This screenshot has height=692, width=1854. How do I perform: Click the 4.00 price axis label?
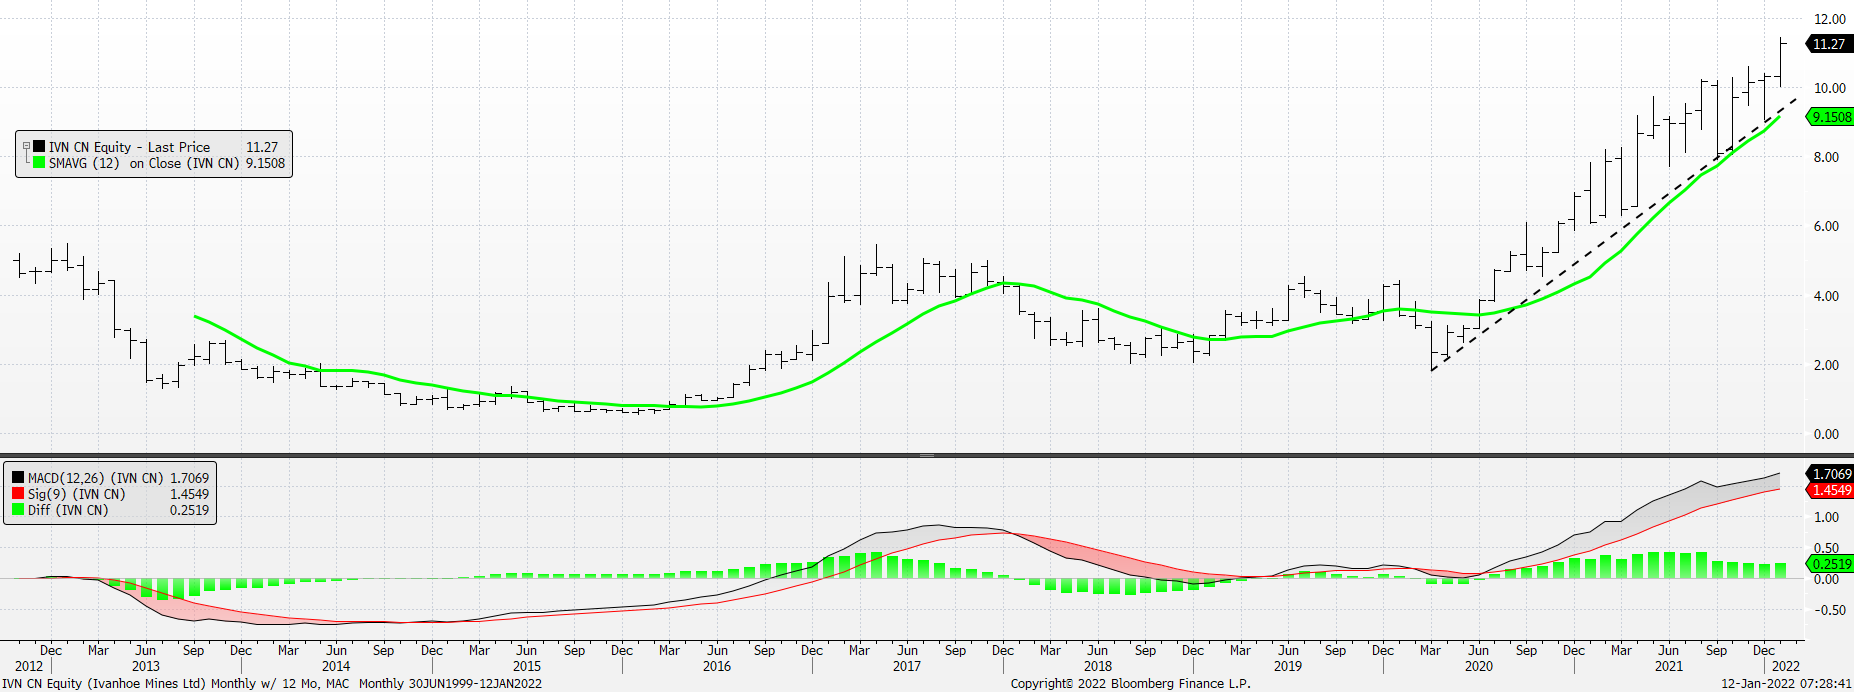click(1826, 296)
